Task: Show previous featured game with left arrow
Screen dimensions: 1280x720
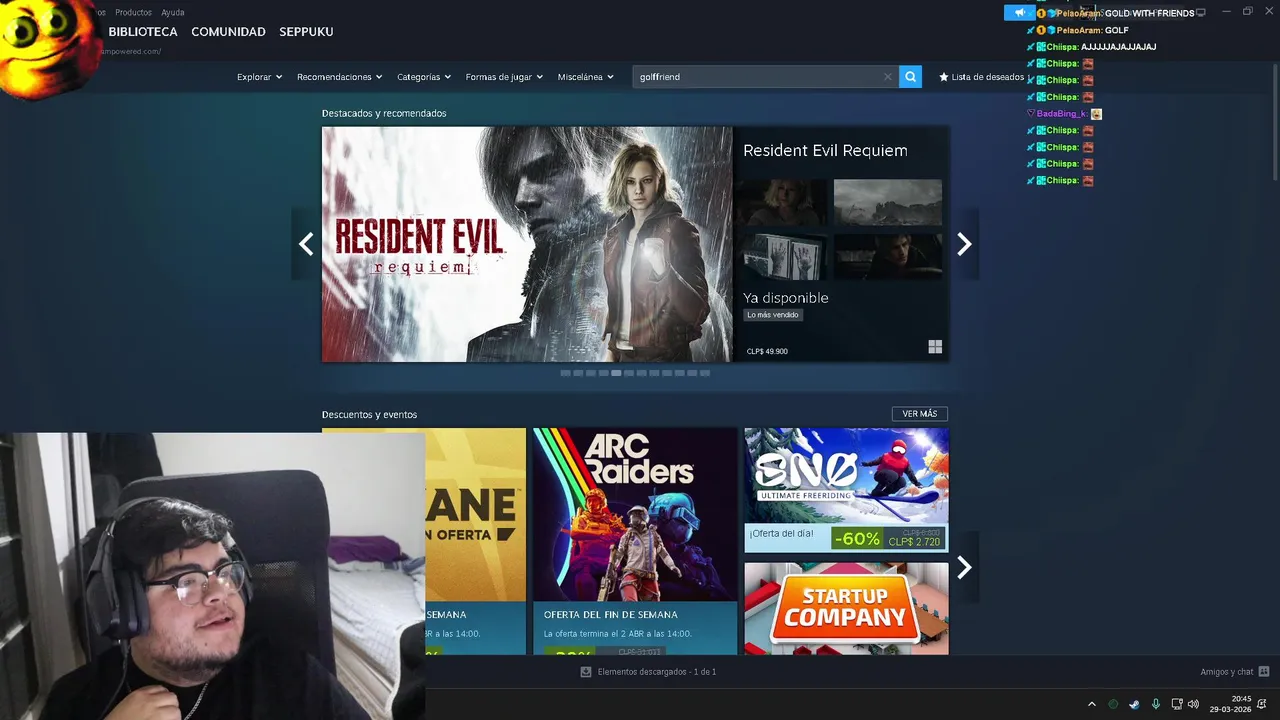Action: click(x=306, y=244)
